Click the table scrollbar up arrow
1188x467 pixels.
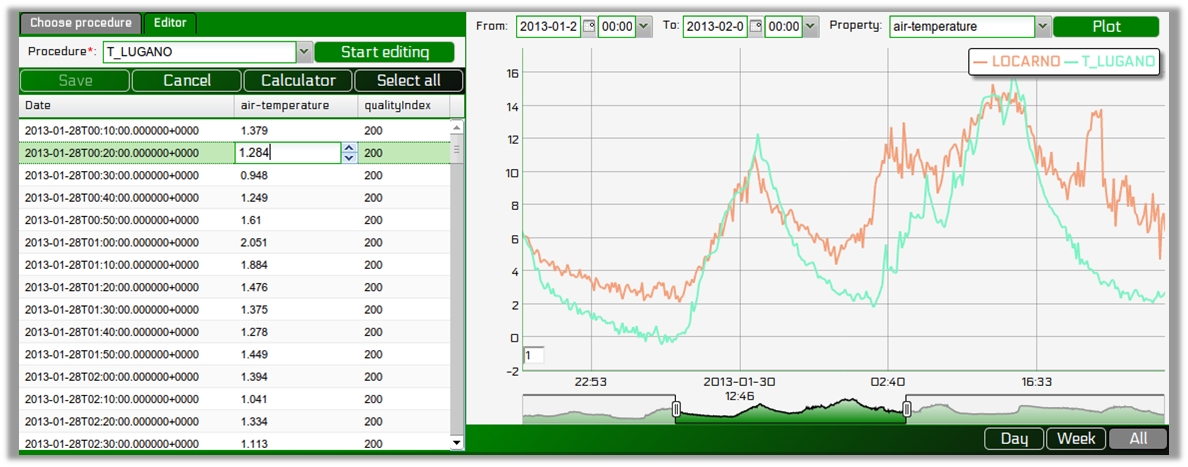pyautogui.click(x=458, y=127)
